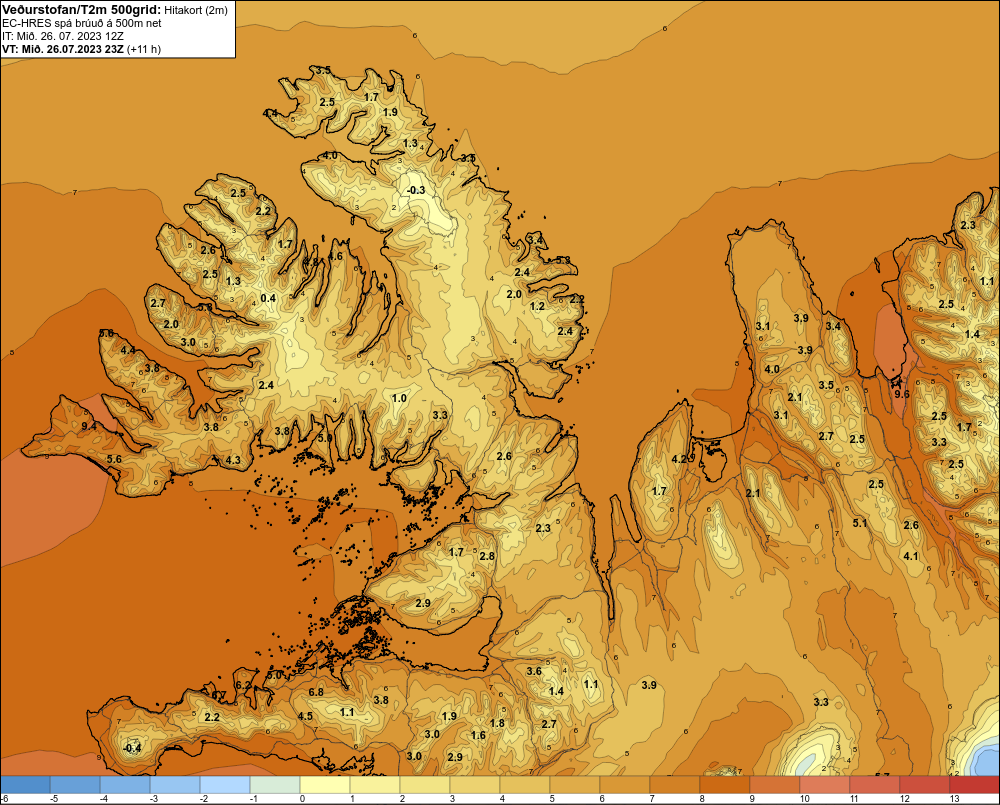Click the title text 'Veðurstofan/T2m 500grid:'
Viewport: 1000px width, 805px height.
pyautogui.click(x=82, y=10)
